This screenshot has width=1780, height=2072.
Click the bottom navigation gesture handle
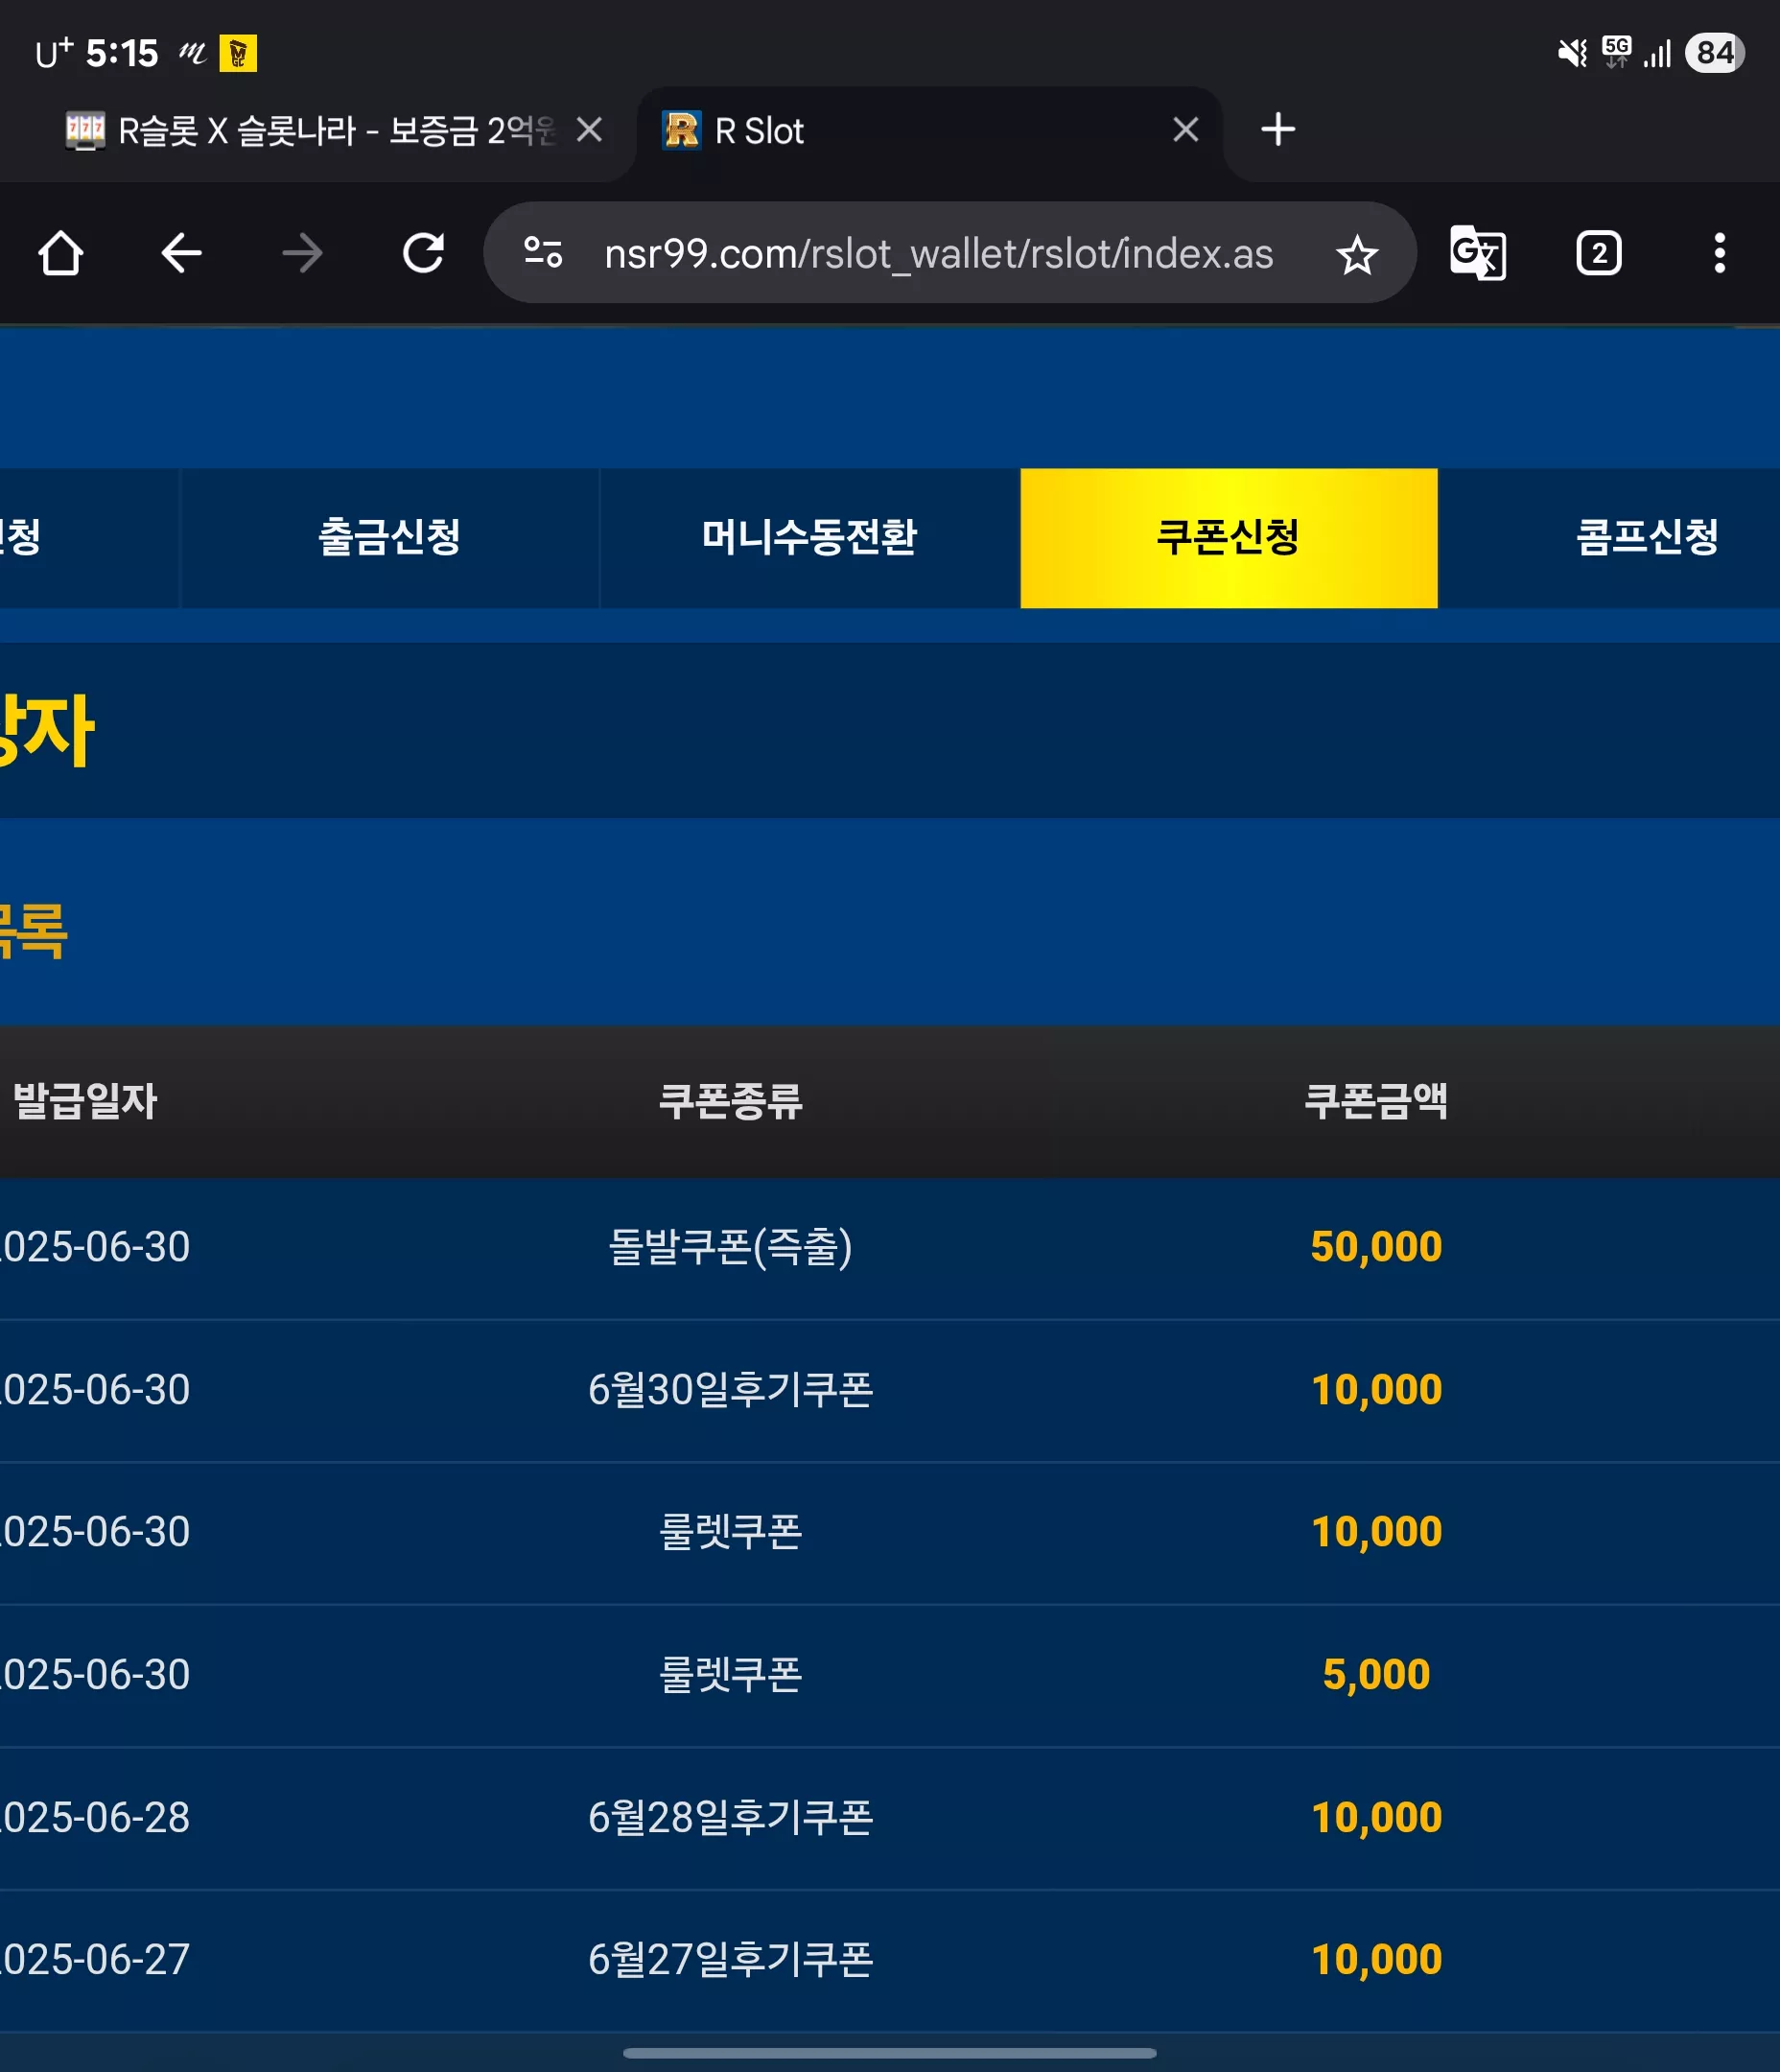click(x=889, y=2053)
